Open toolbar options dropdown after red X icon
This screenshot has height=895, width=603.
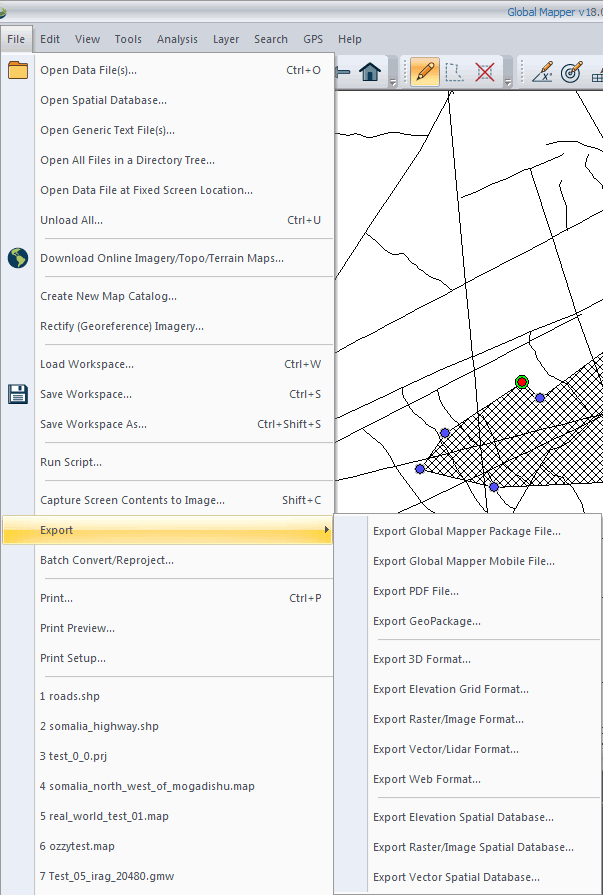click(x=508, y=82)
